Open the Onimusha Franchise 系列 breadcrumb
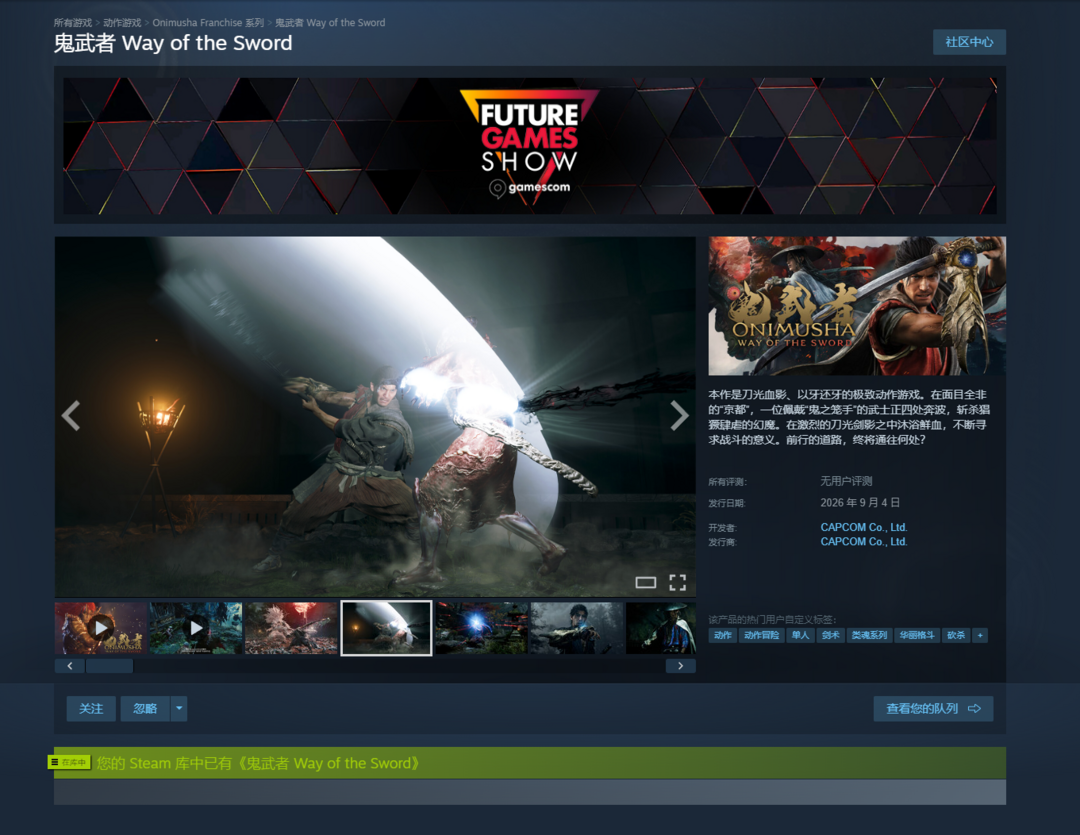The image size is (1080, 835). pyautogui.click(x=208, y=23)
